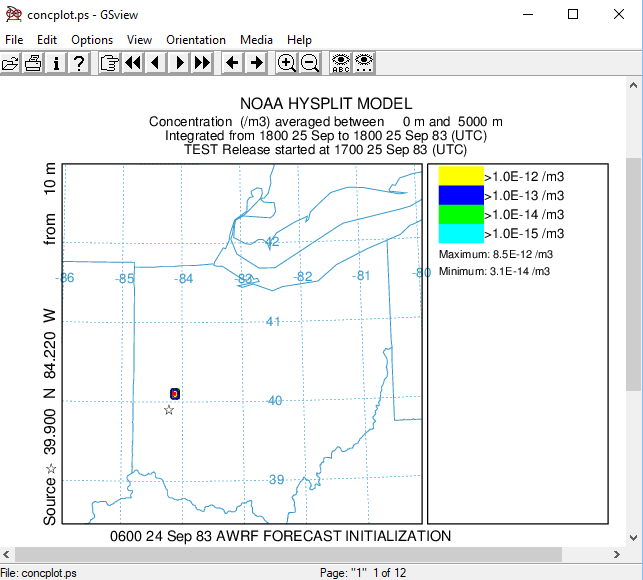Click the Print toolbar icon
The height and width of the screenshot is (580, 643).
(33, 63)
